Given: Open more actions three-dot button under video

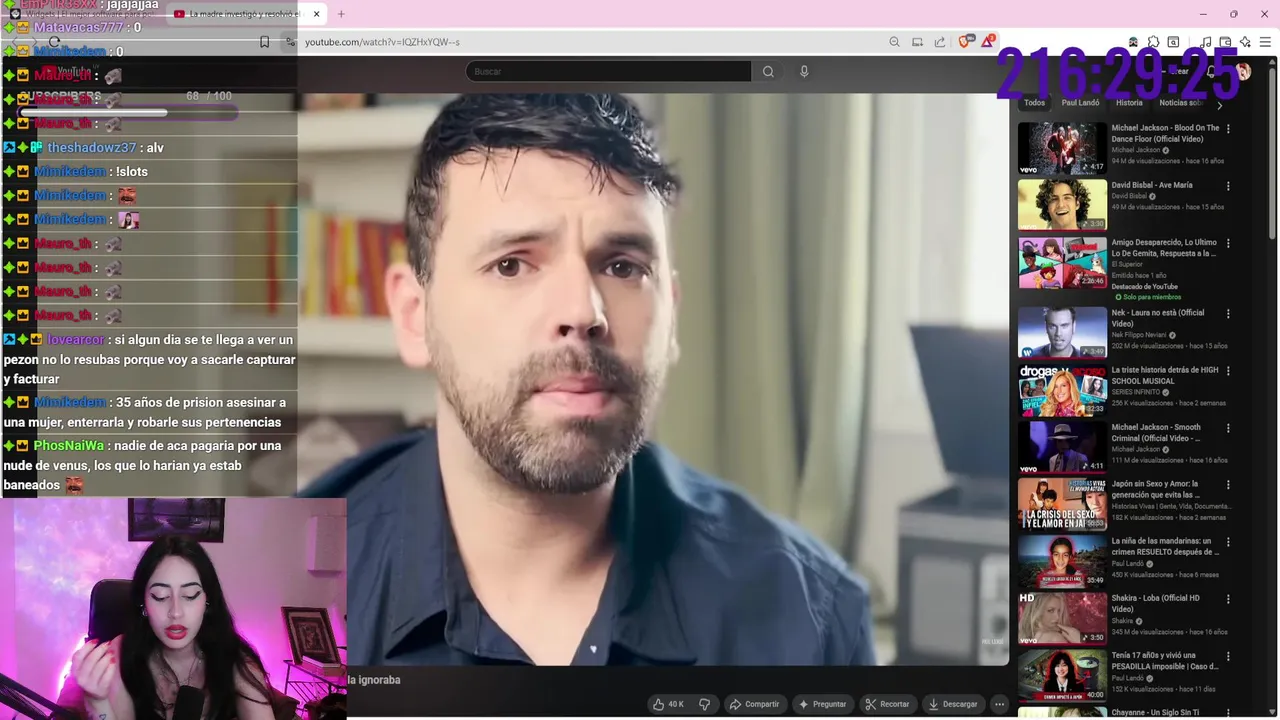Looking at the screenshot, I should (999, 704).
